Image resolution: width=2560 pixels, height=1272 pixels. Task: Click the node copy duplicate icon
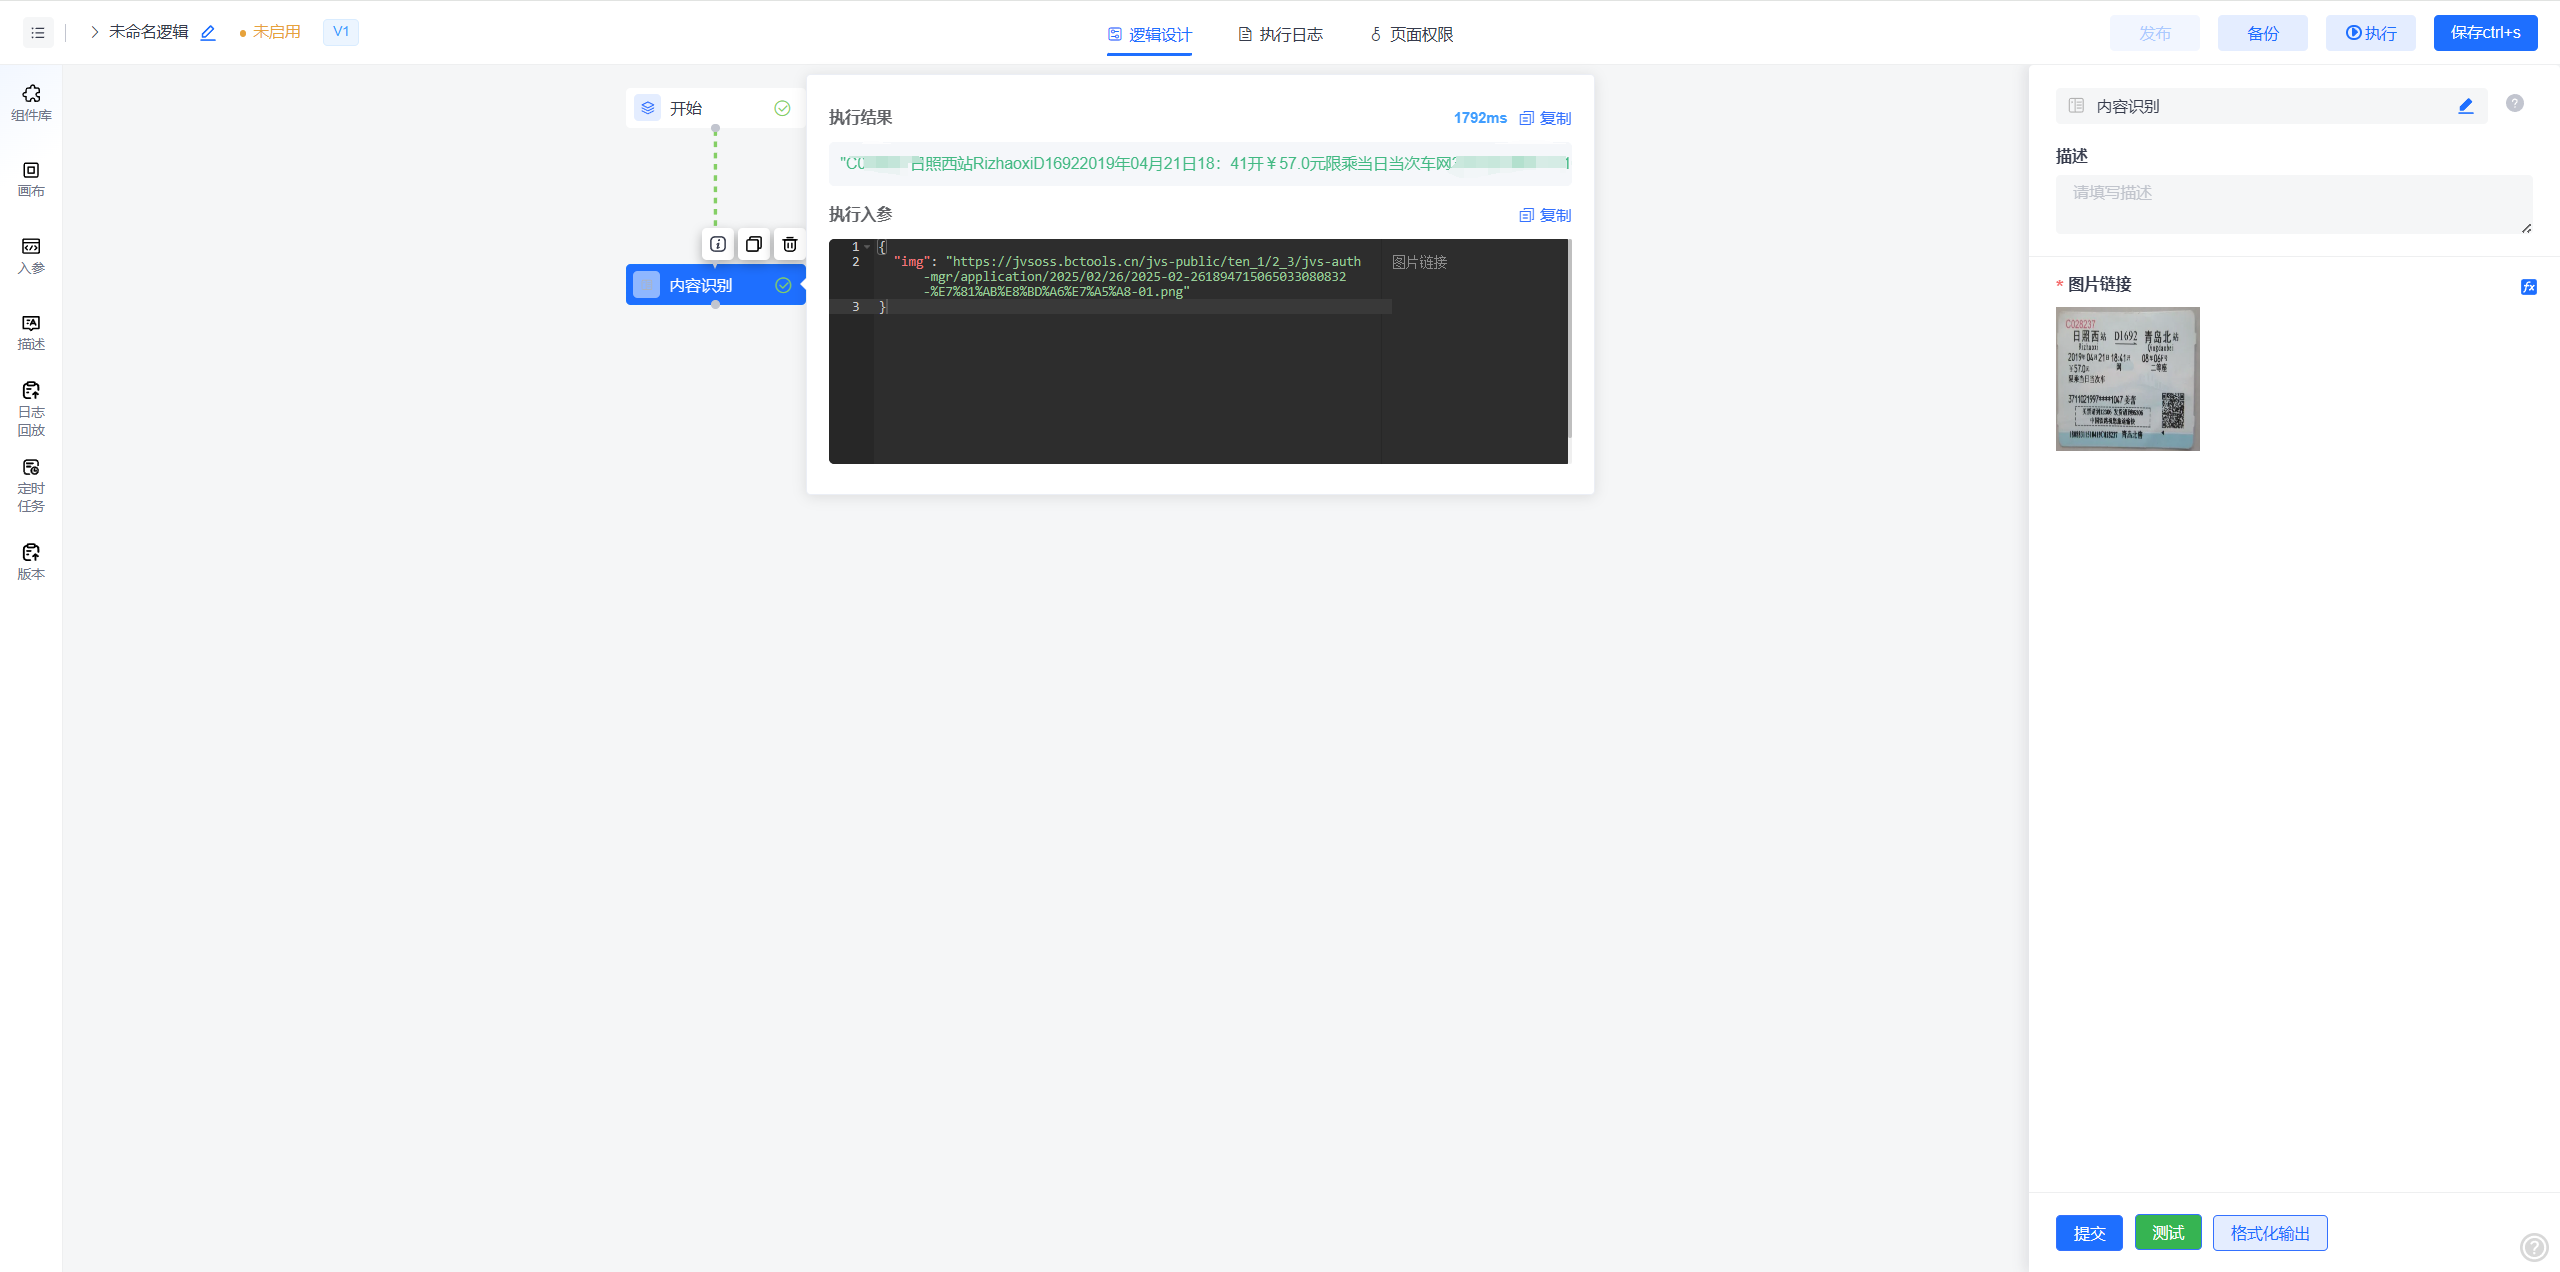coord(754,244)
